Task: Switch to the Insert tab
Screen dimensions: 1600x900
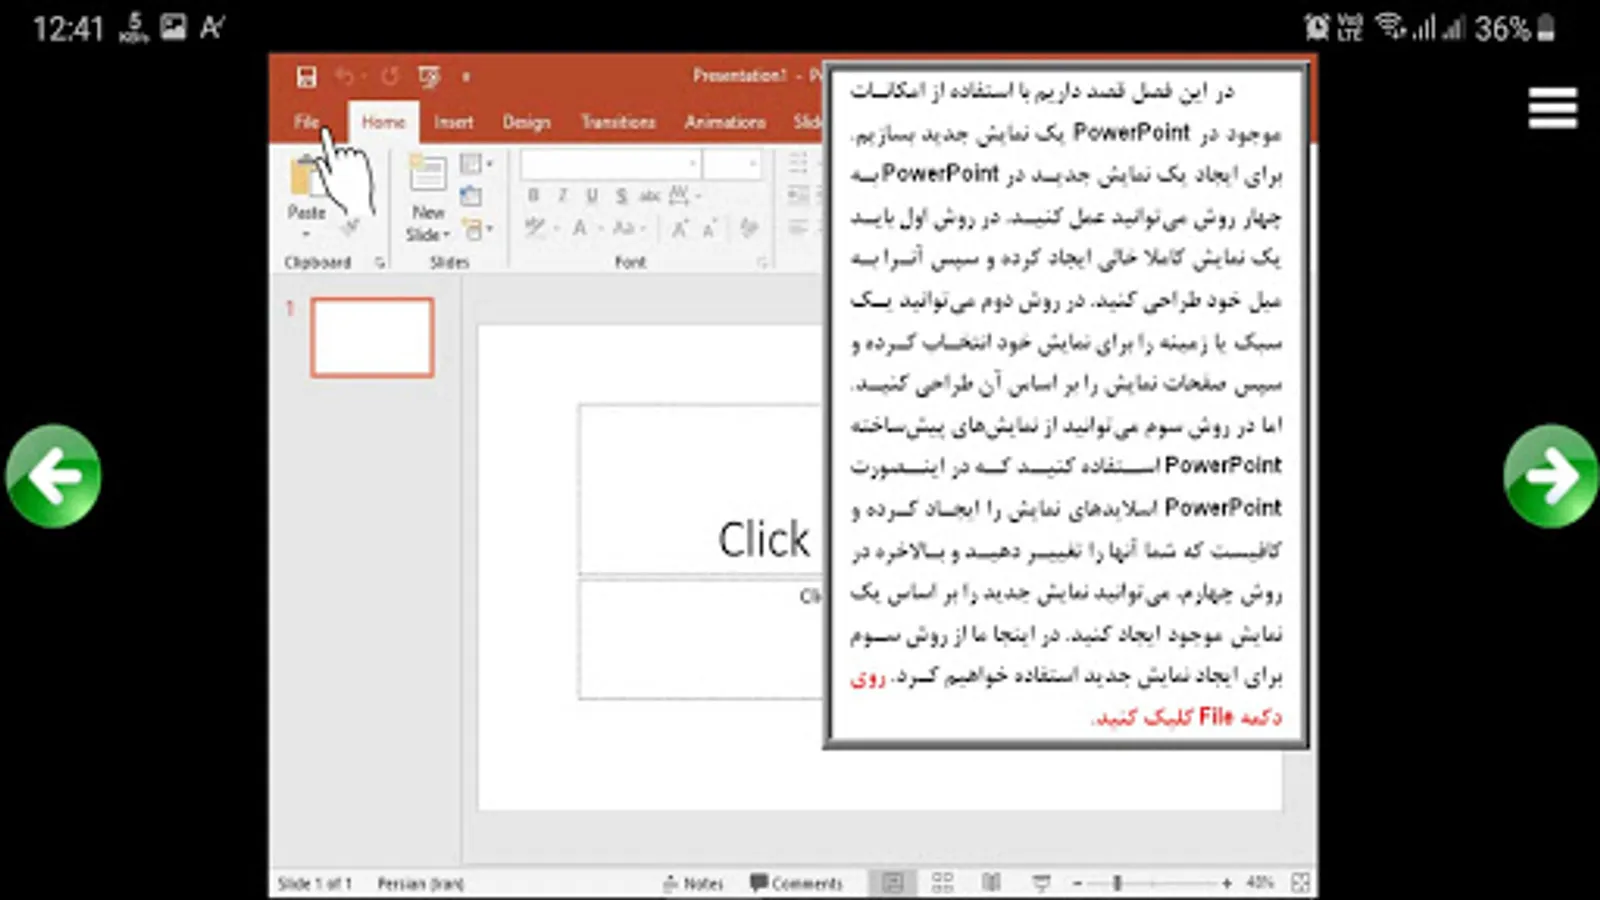Action: click(453, 122)
